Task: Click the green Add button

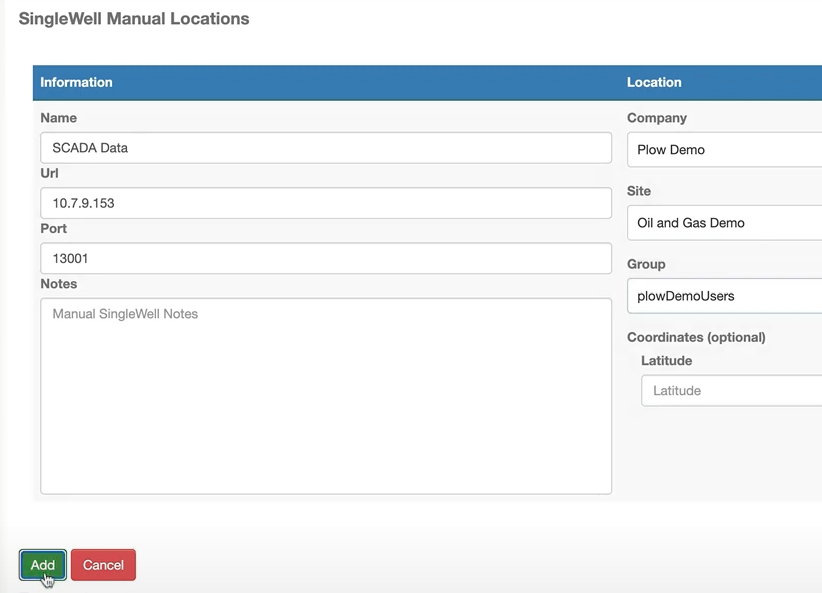Action: tap(42, 565)
